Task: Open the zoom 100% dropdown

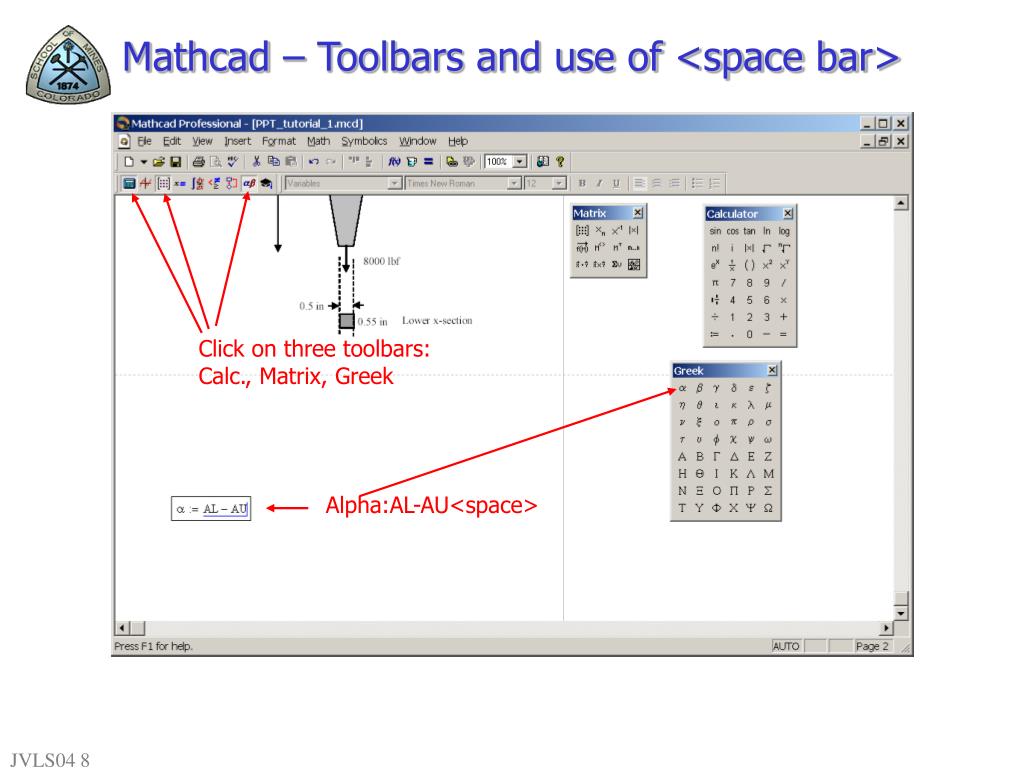Action: tap(520, 162)
